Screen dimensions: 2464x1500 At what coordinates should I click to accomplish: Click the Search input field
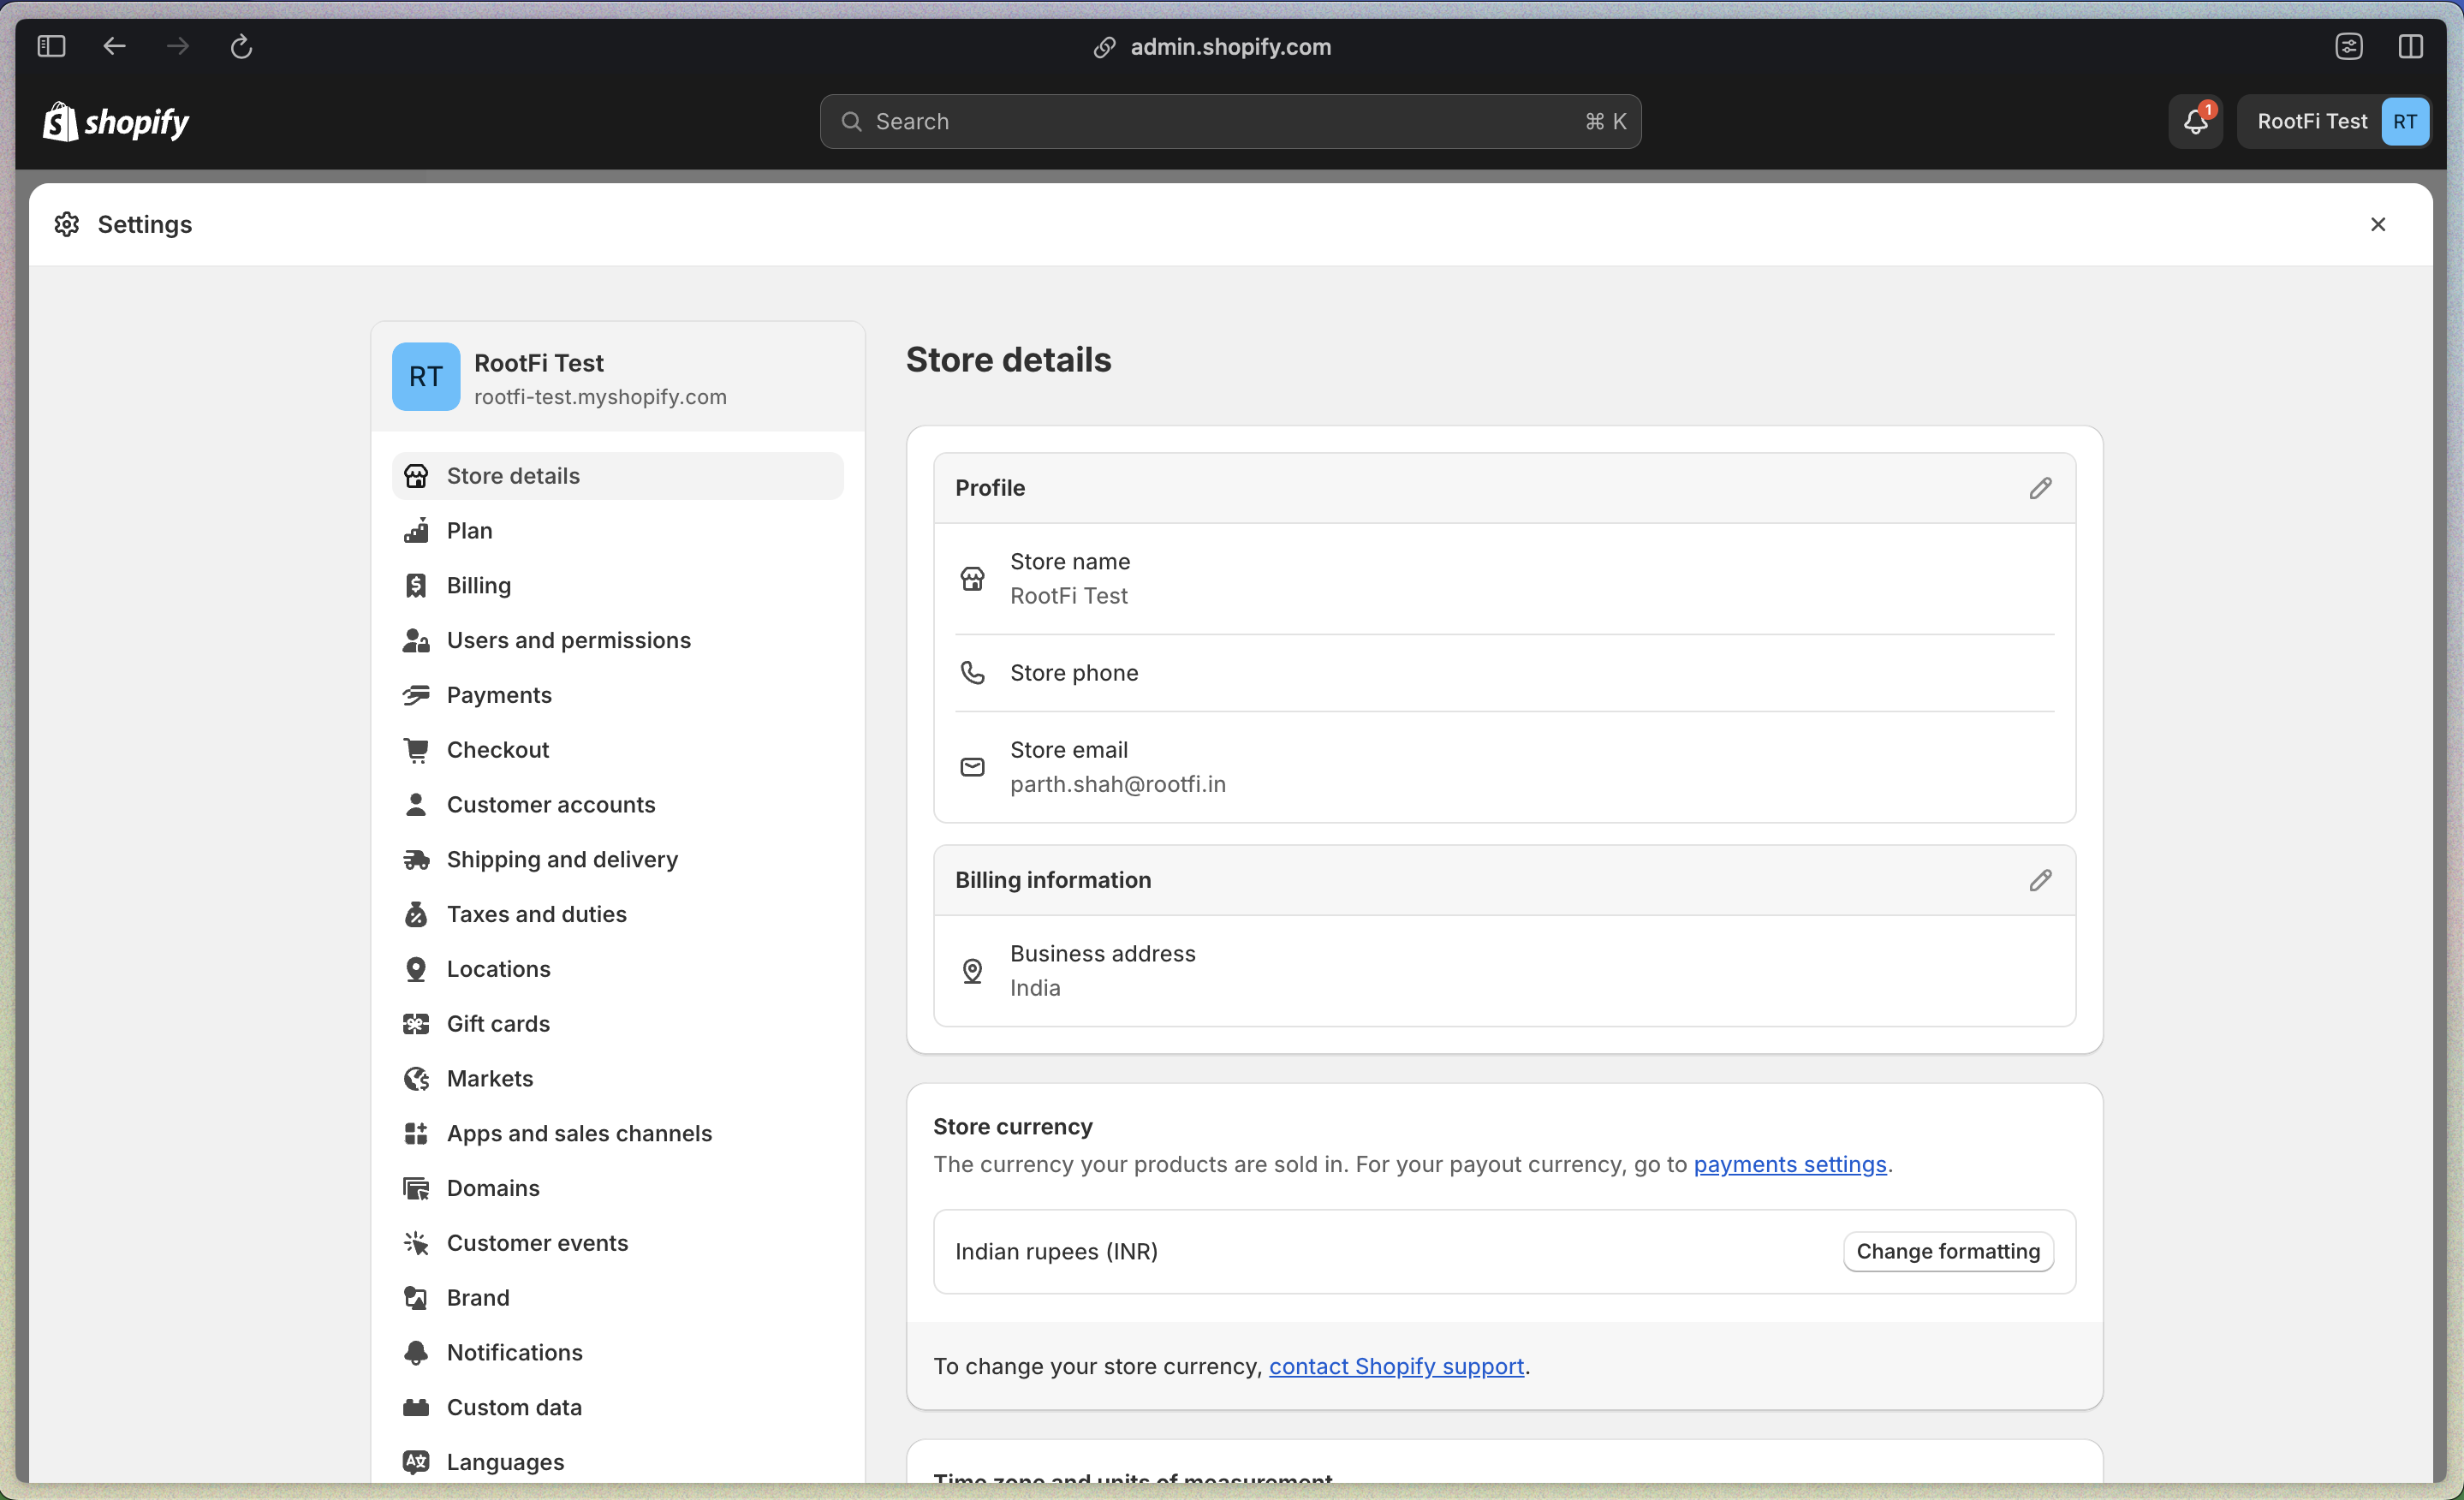[x=1230, y=121]
